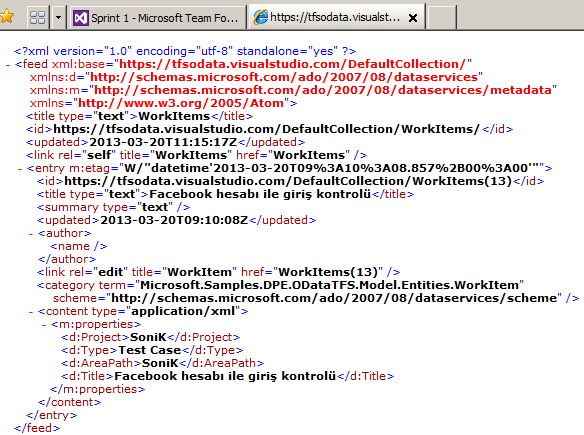The image size is (584, 435).
Task: Switch to the Sprint 1 - Microsoft Team Foundation tab
Action: 158,18
